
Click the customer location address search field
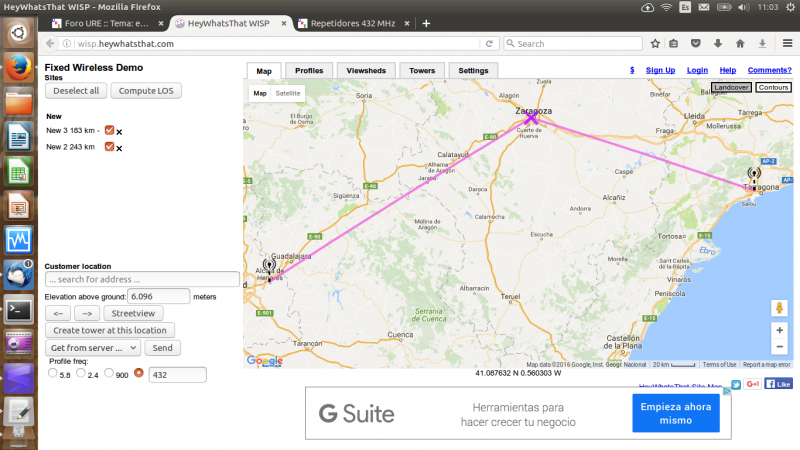[x=141, y=279]
